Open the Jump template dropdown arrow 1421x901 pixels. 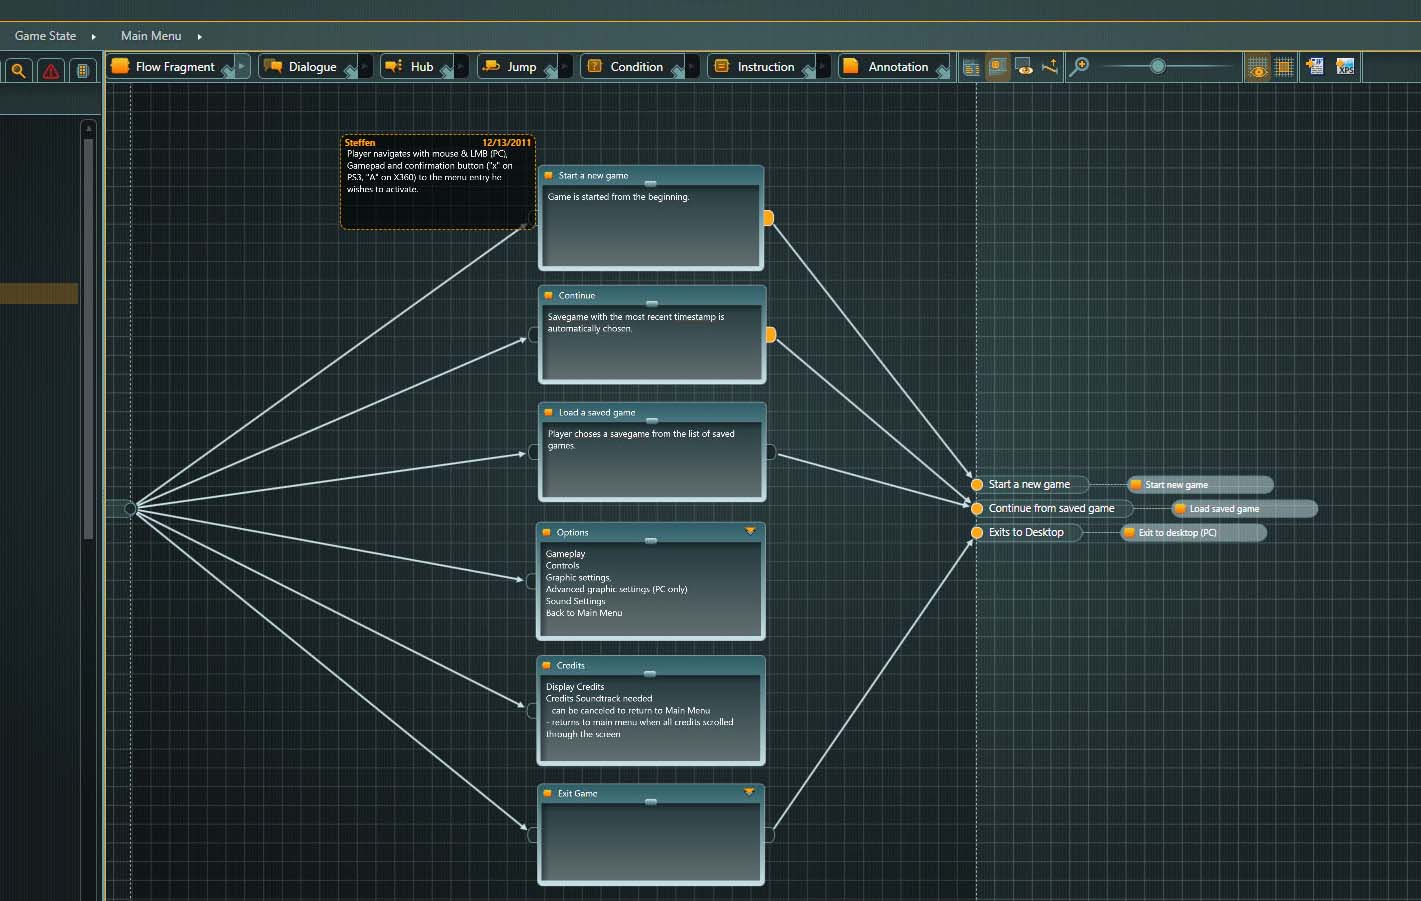tap(565, 66)
